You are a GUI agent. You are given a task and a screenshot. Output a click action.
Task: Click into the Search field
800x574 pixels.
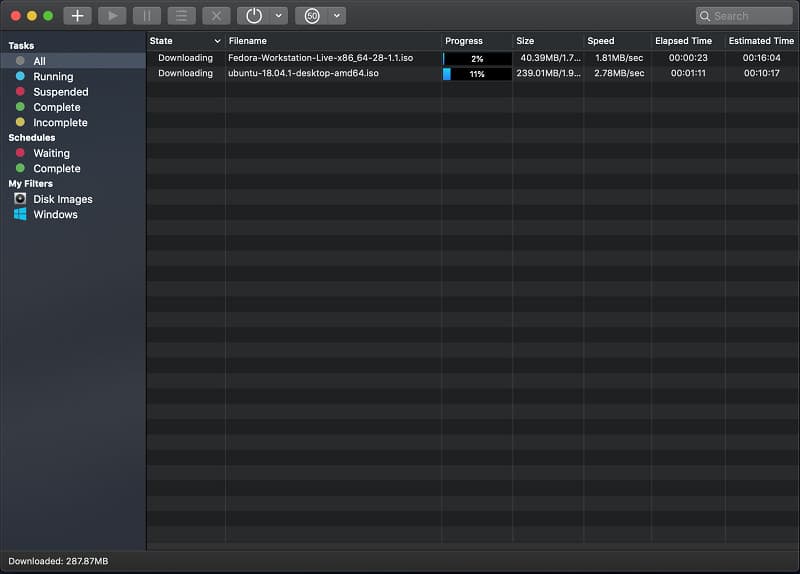750,16
